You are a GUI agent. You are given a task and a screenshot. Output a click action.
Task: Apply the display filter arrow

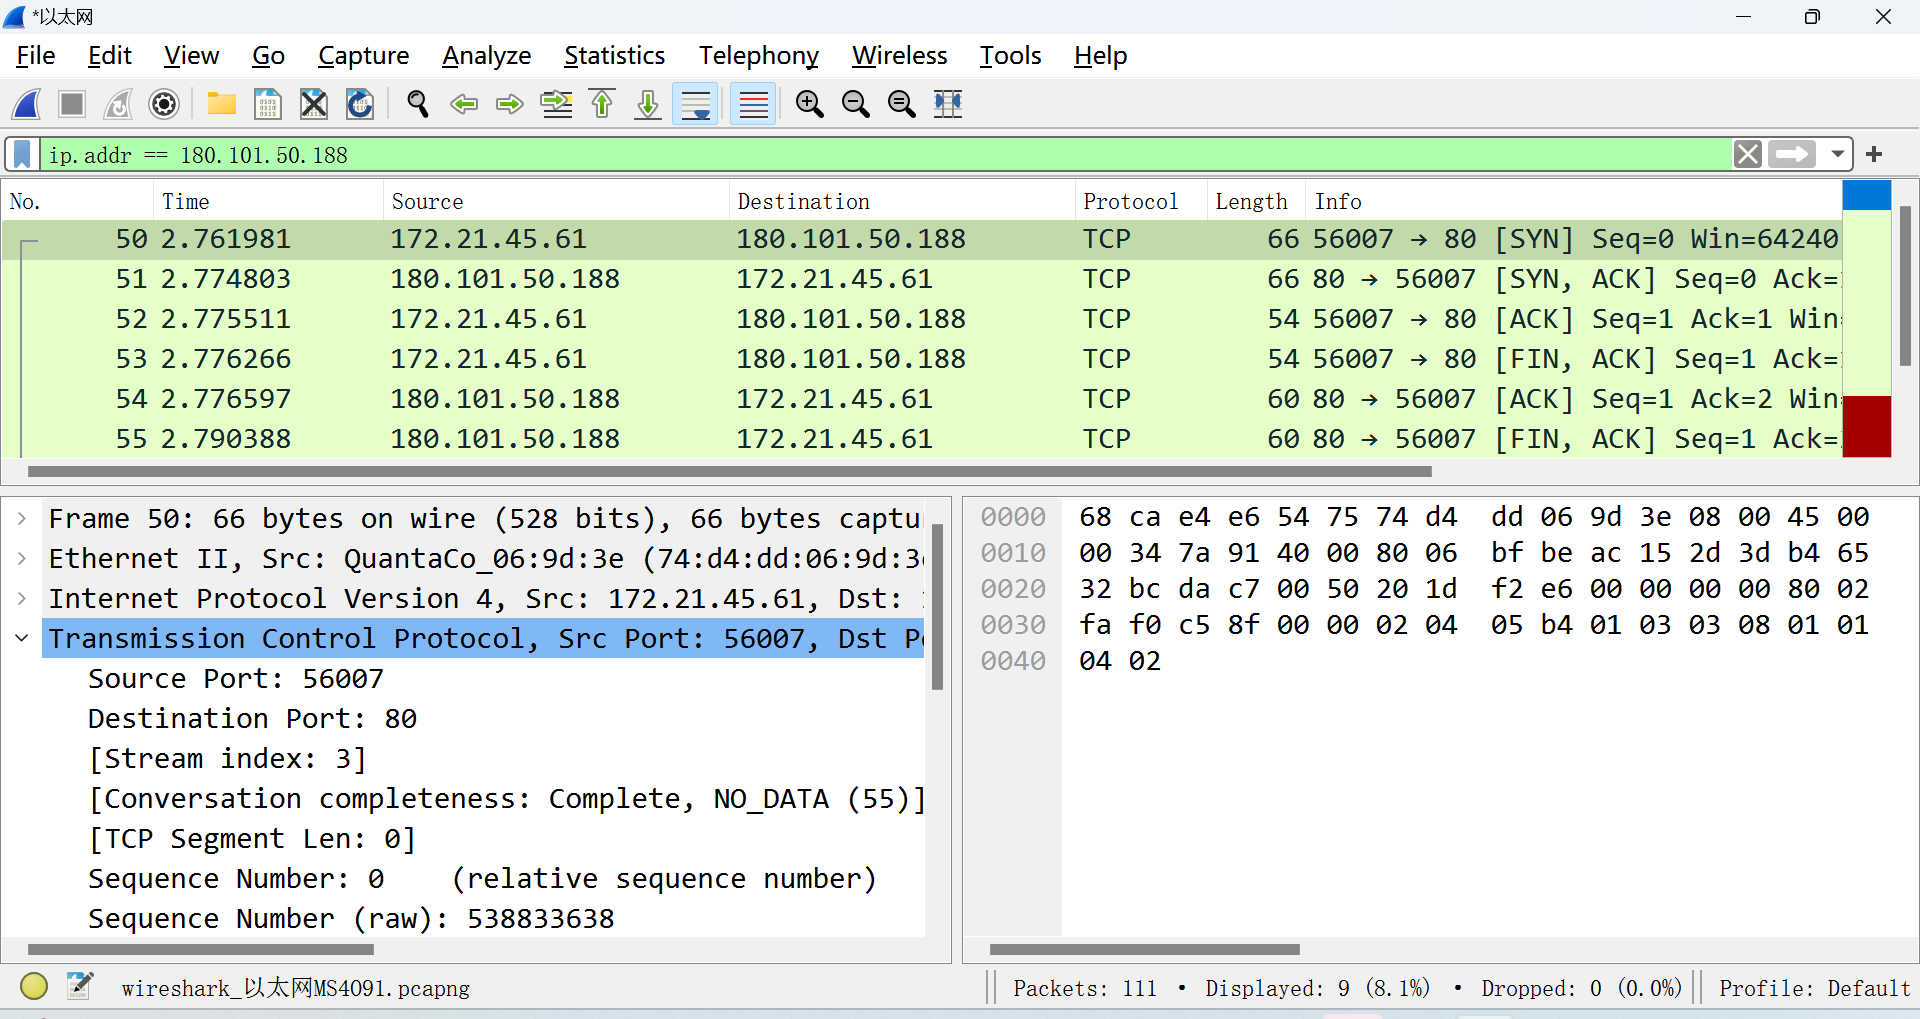1791,155
